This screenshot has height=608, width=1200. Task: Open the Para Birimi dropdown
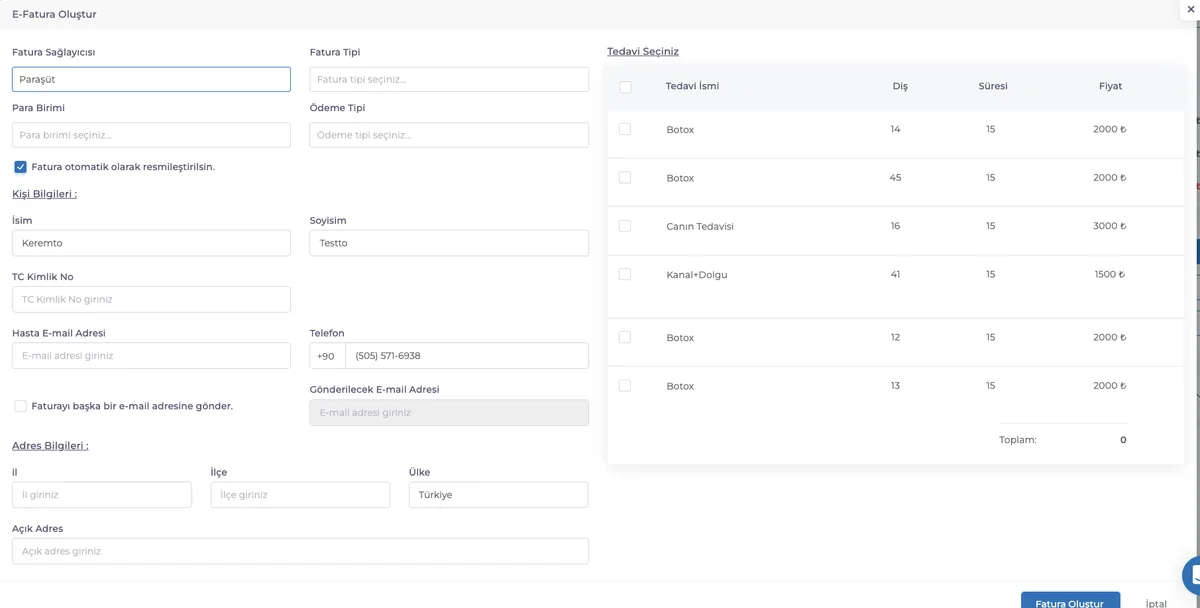click(151, 135)
